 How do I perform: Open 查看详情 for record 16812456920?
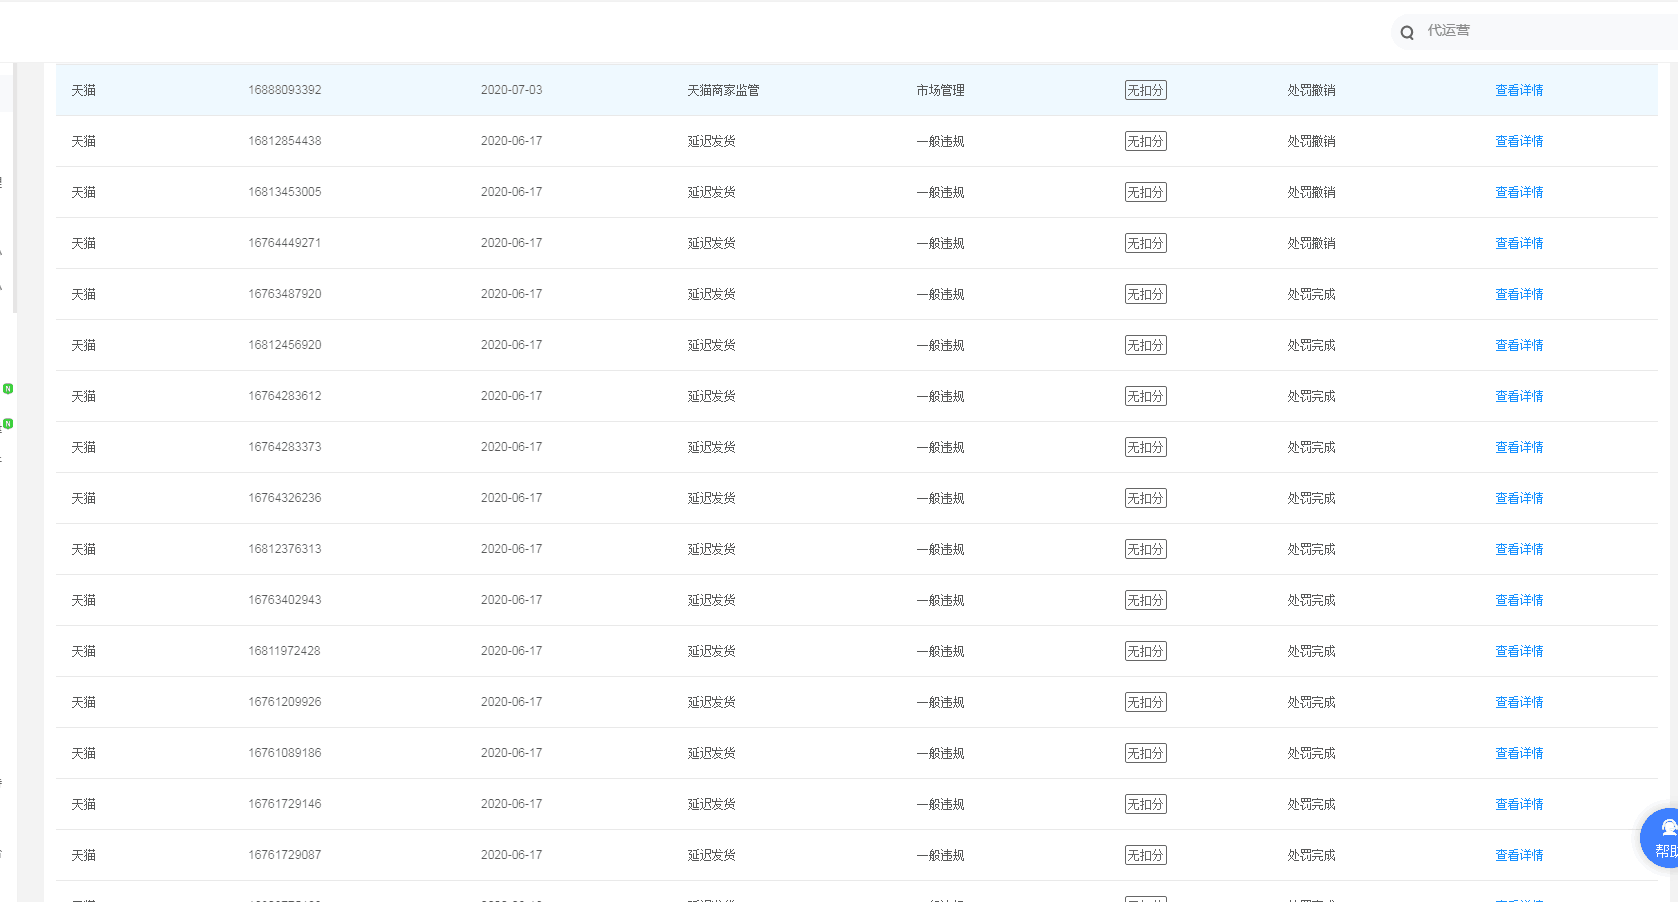1519,345
